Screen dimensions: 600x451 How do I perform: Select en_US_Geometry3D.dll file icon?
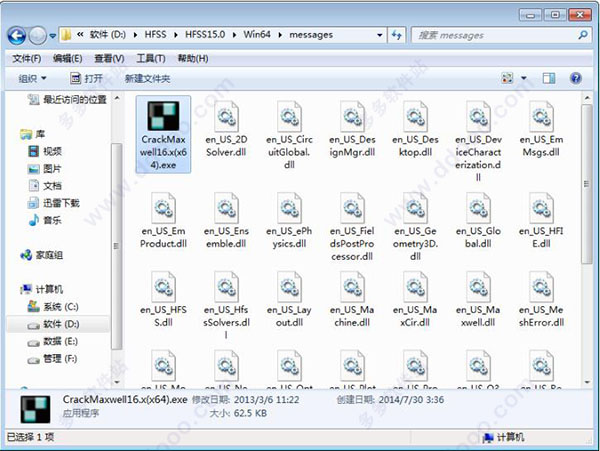(x=415, y=208)
